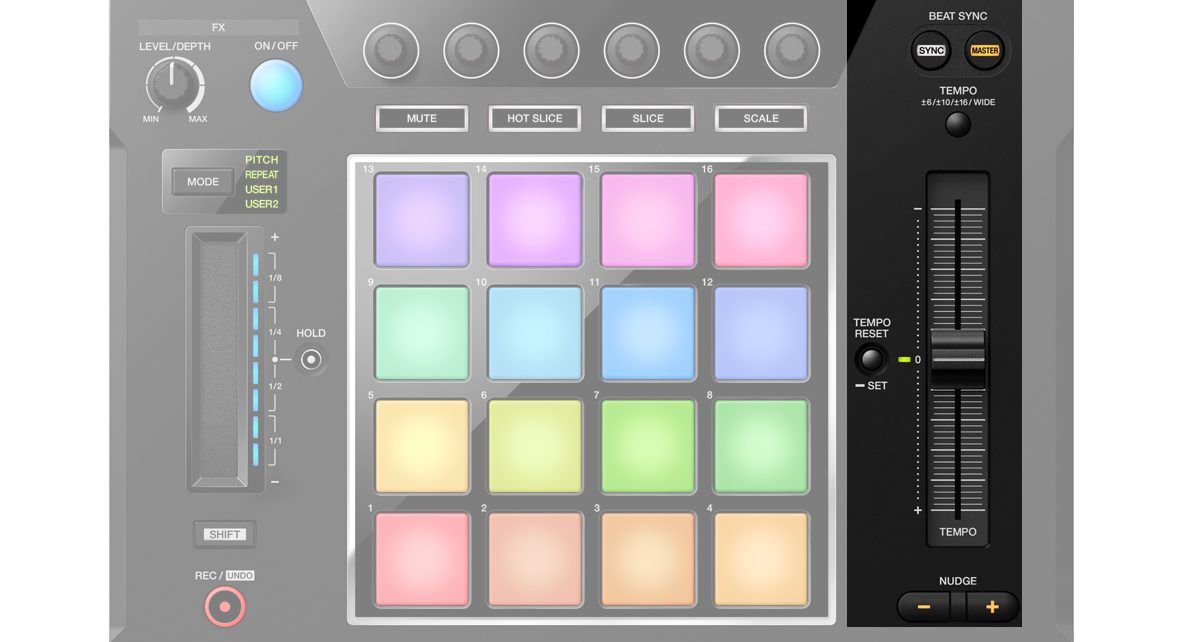Tap performance pad 5

pyautogui.click(x=422, y=446)
